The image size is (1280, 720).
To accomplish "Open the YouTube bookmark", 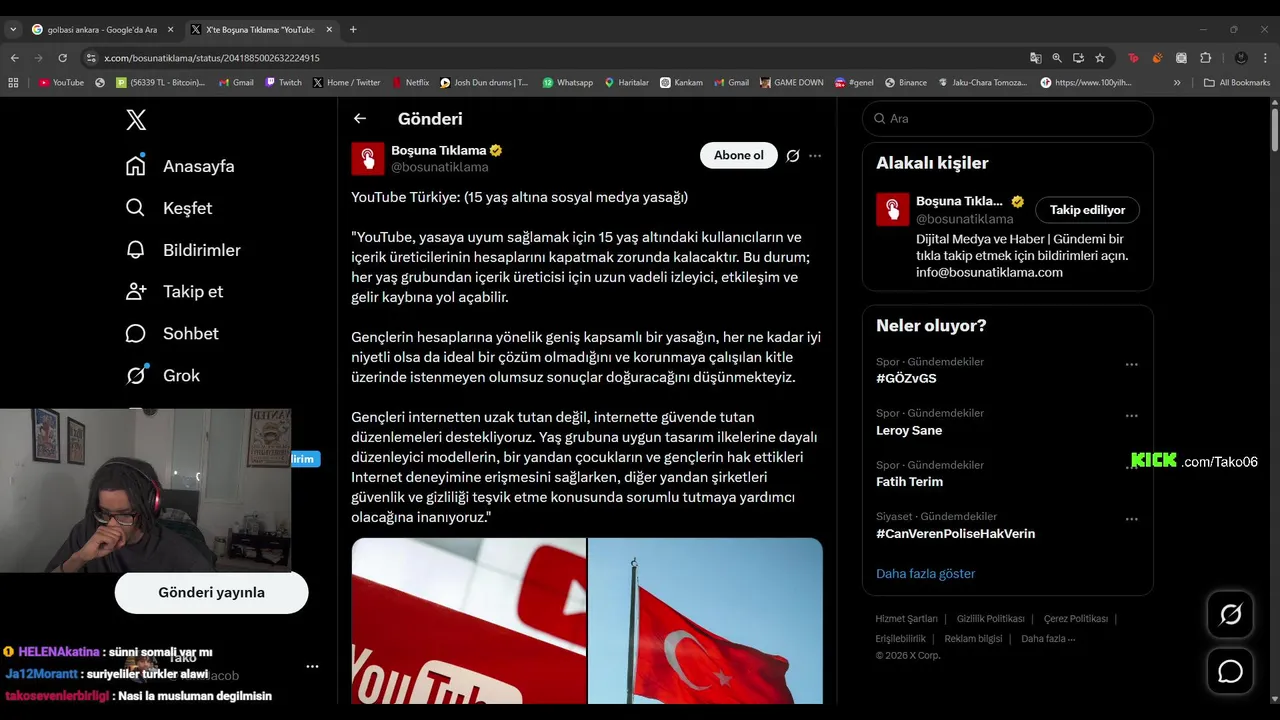I will click(62, 83).
